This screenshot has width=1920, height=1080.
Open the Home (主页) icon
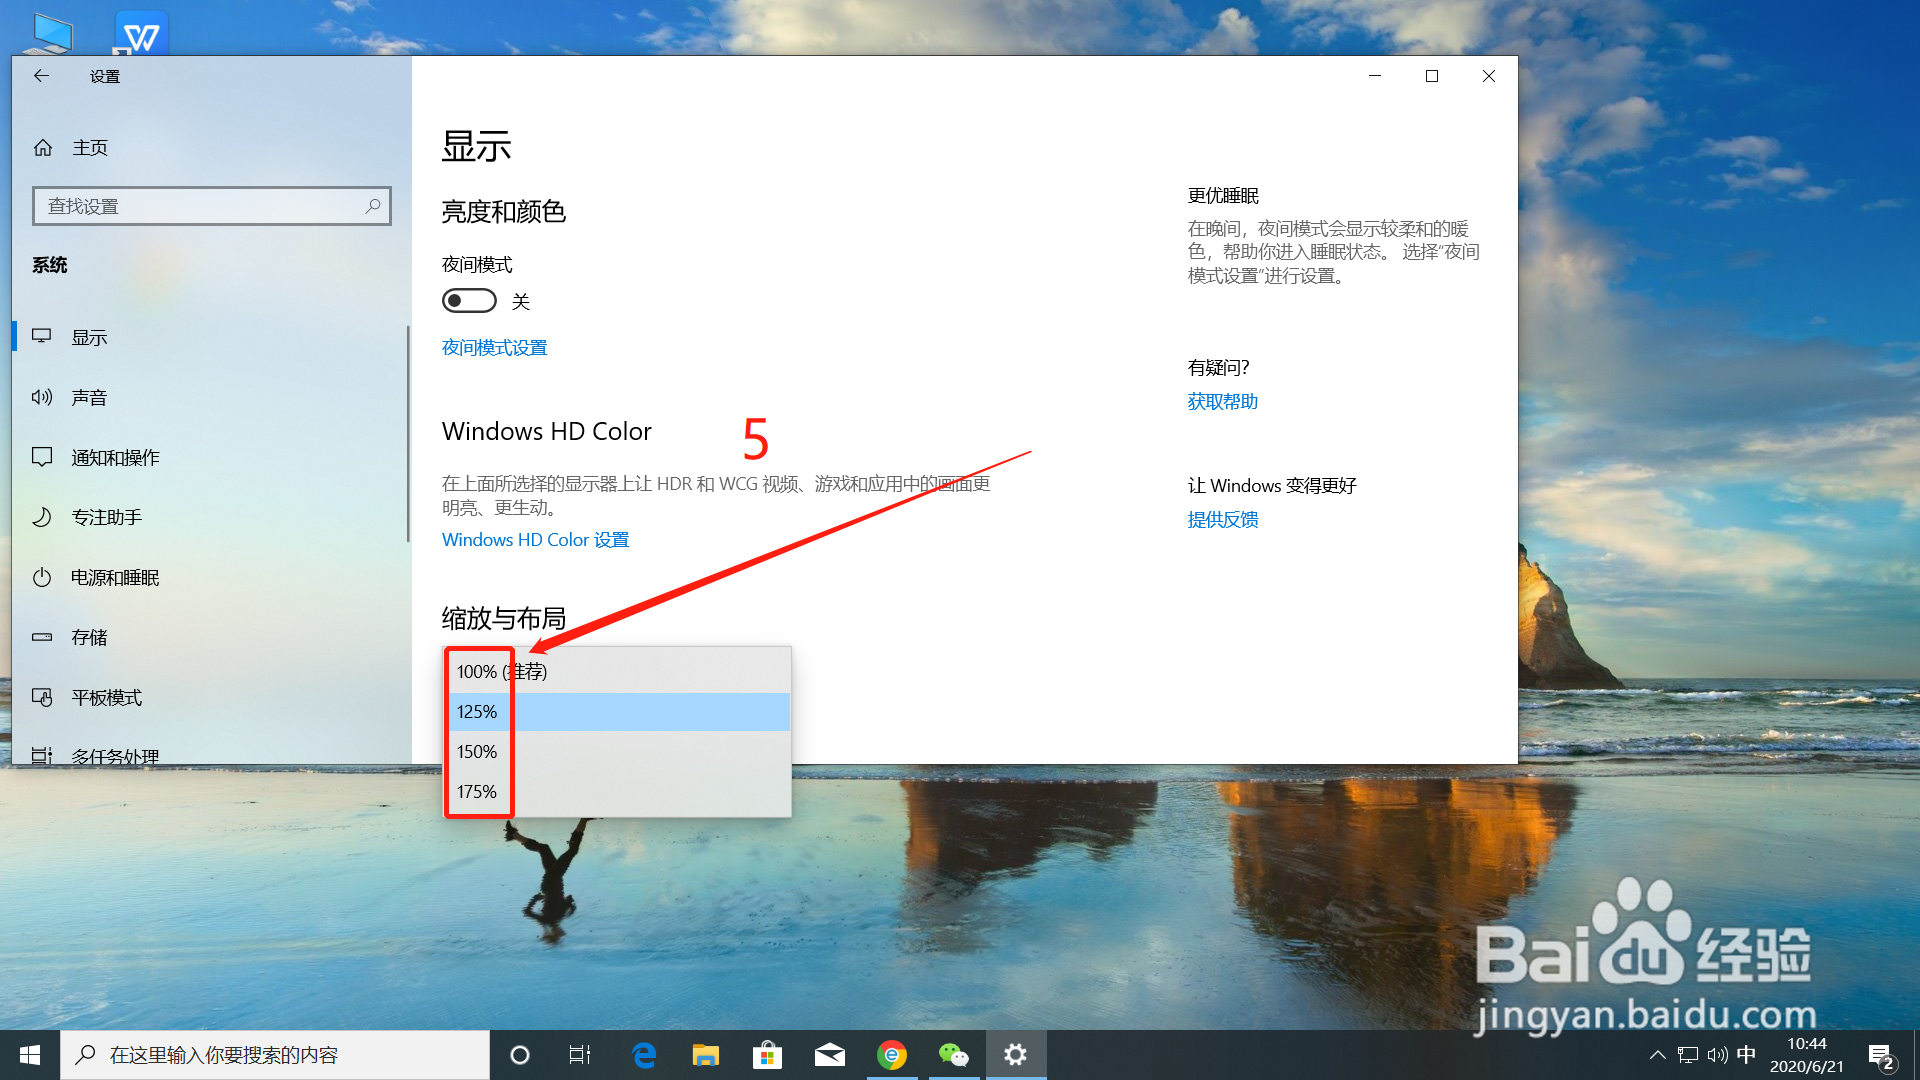click(x=43, y=148)
